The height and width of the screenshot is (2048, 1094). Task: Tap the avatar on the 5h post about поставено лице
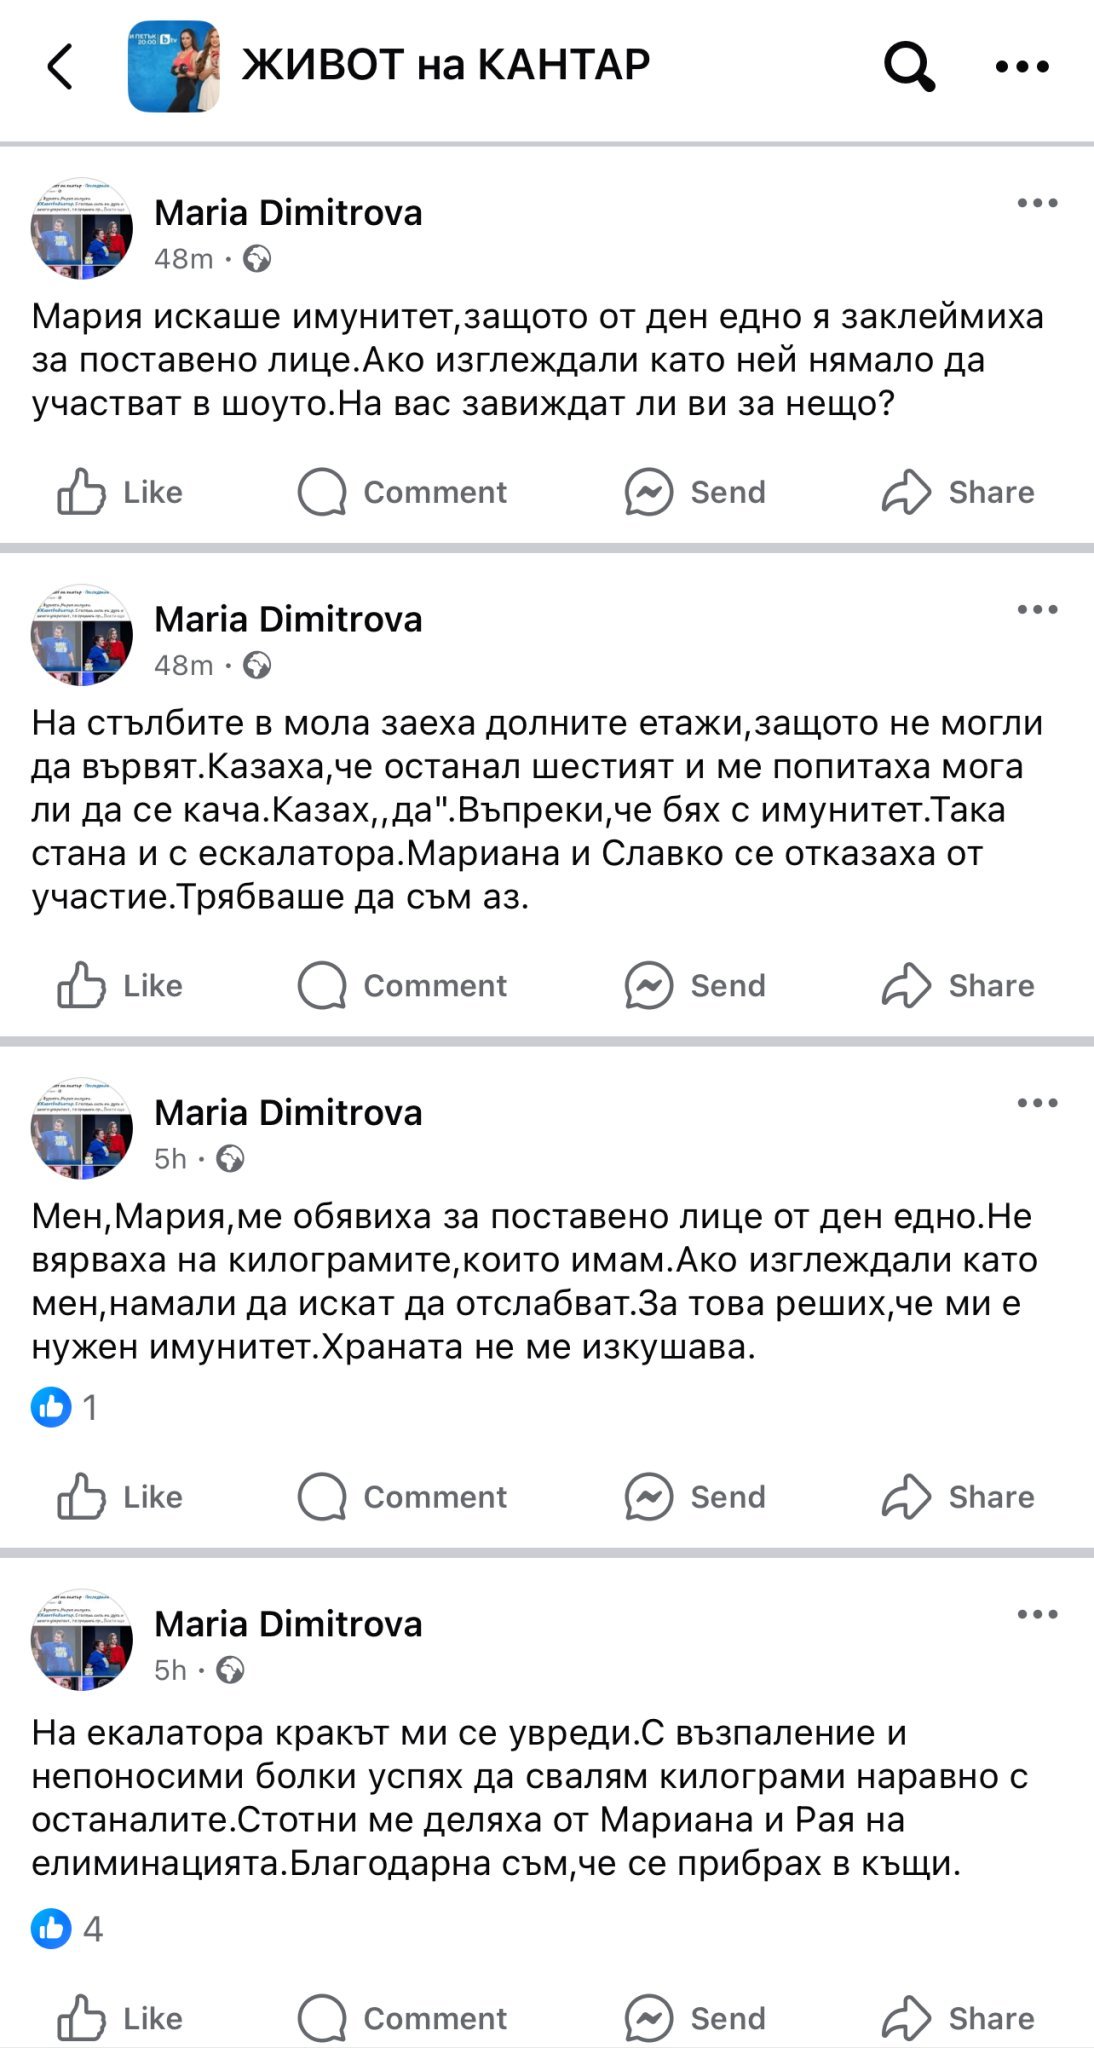pyautogui.click(x=82, y=1129)
